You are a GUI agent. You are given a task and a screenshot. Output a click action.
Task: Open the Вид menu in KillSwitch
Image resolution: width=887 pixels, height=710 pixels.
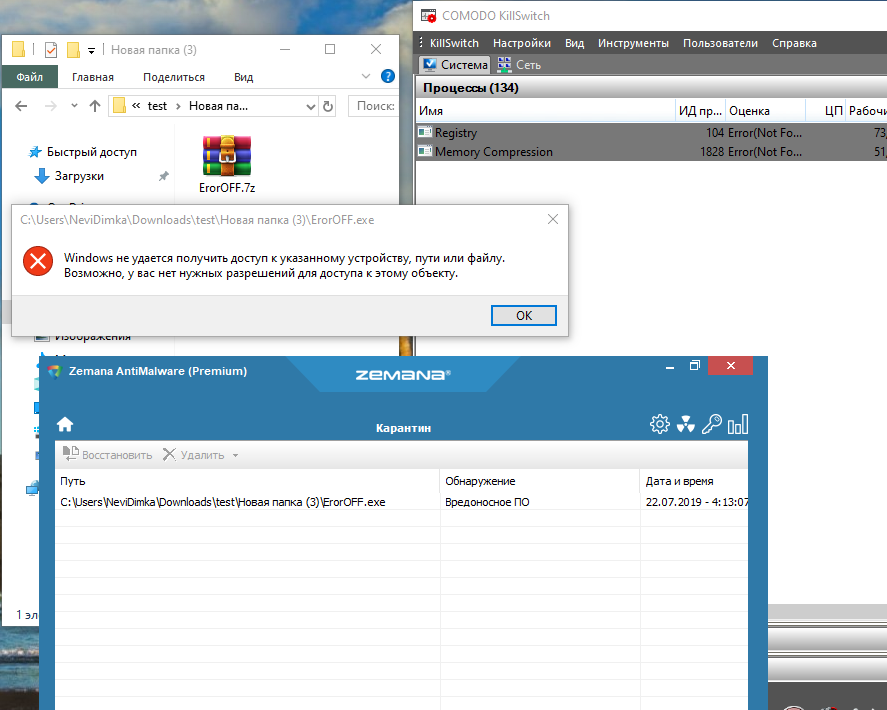[574, 43]
